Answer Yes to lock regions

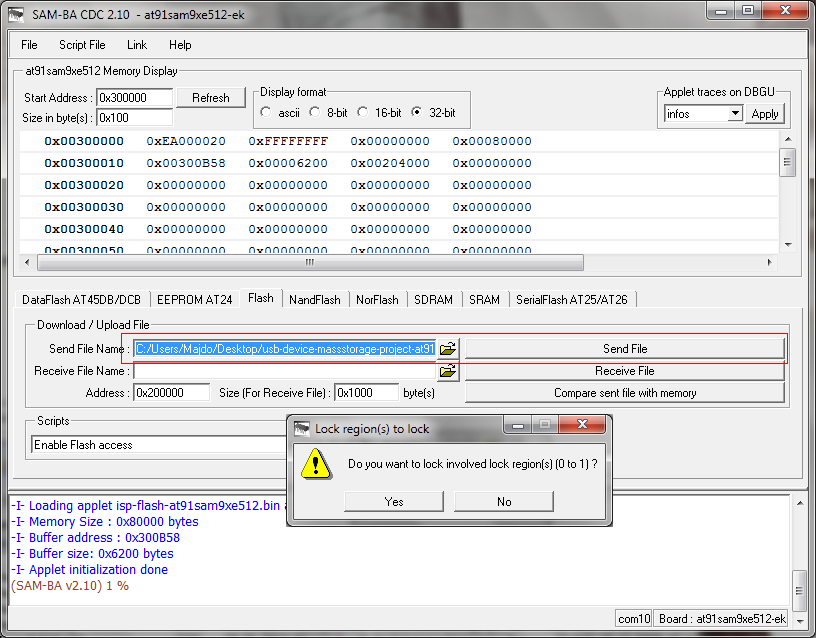click(x=394, y=502)
